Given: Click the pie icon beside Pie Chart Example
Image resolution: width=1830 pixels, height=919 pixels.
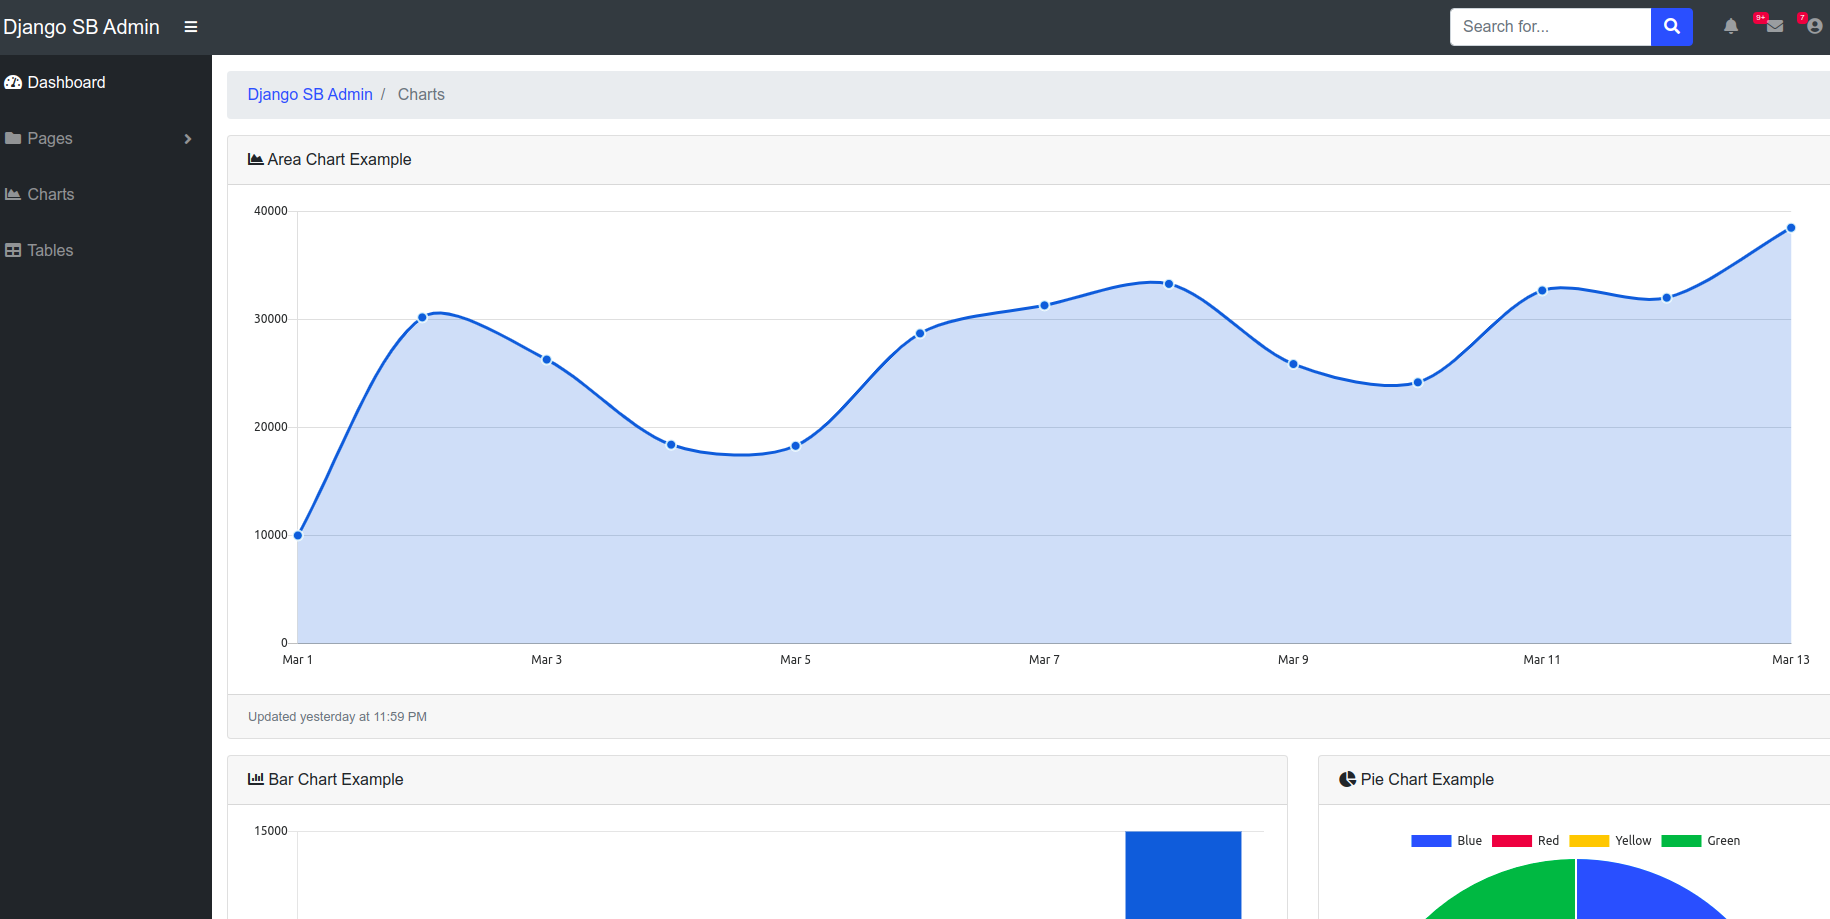Looking at the screenshot, I should tap(1347, 779).
